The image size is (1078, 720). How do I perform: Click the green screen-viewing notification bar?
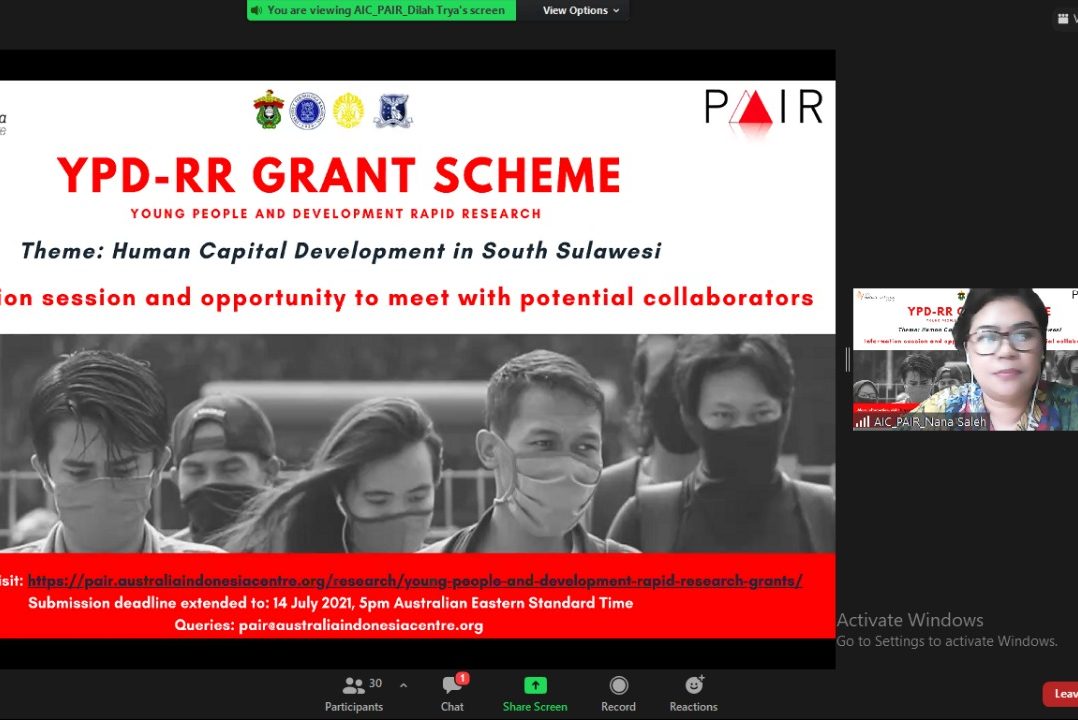381,10
